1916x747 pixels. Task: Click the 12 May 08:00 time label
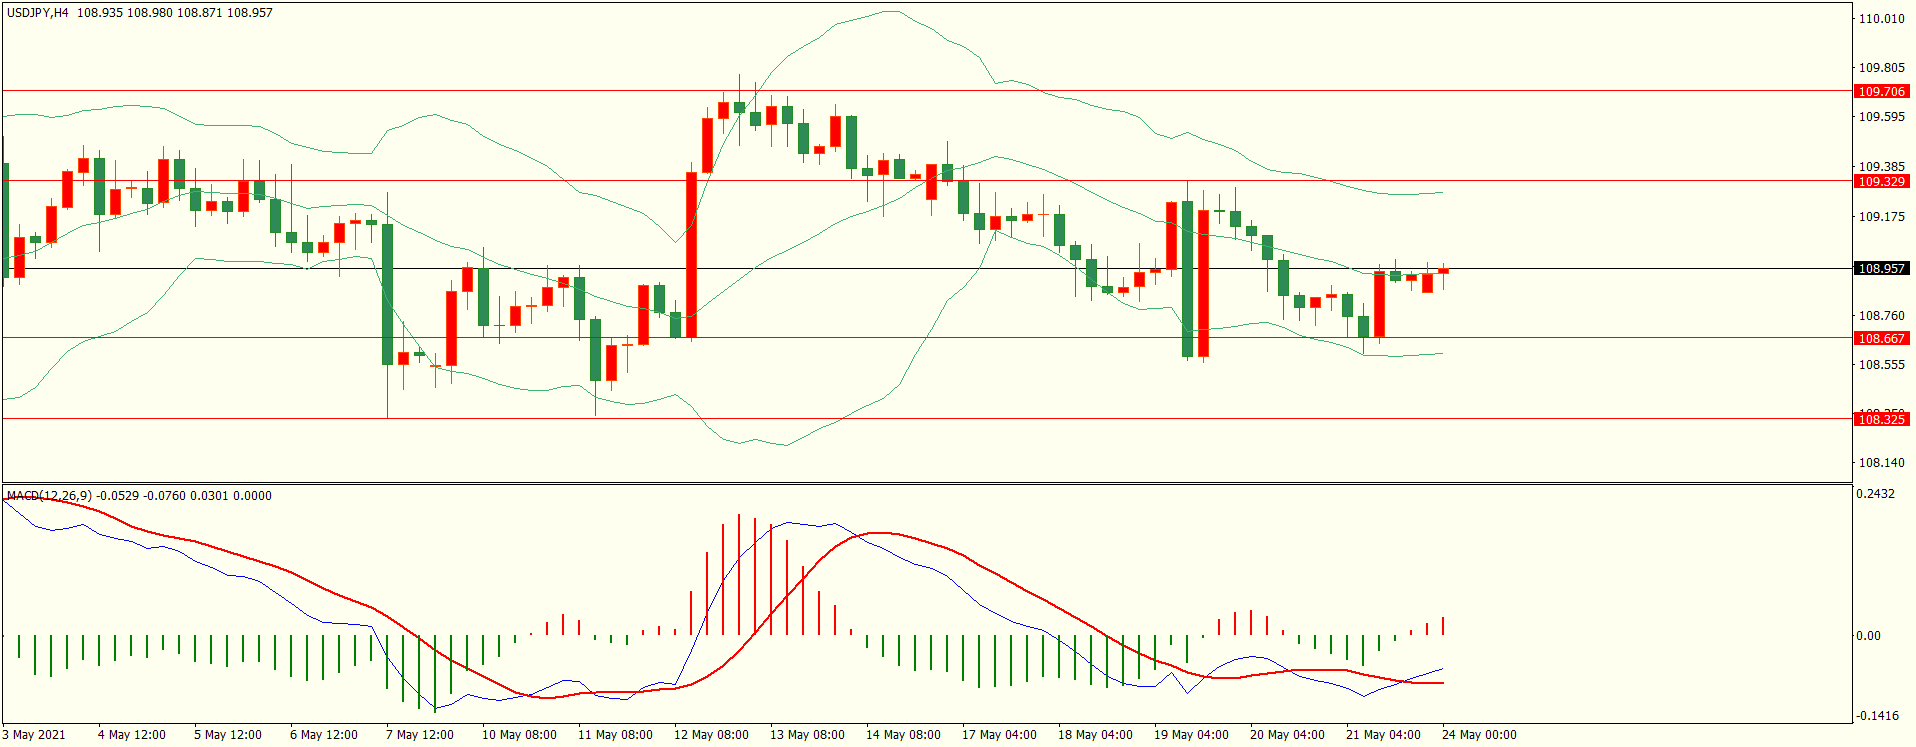711,735
